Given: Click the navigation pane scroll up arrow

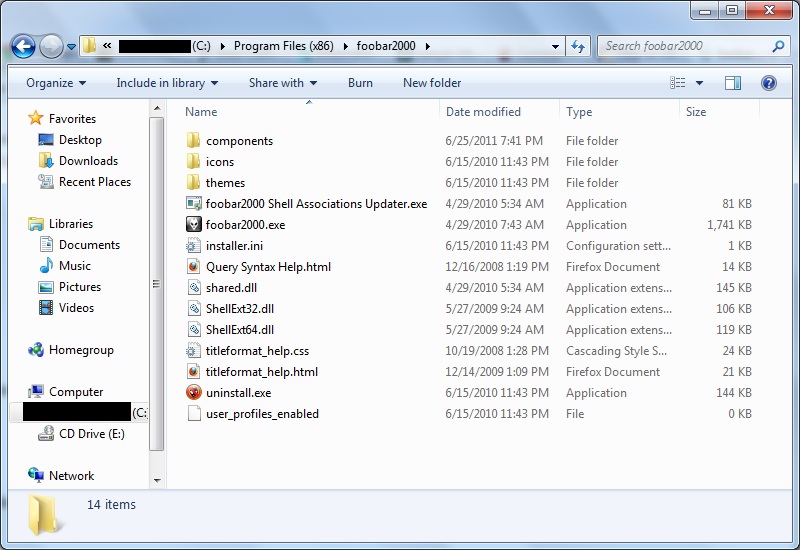Looking at the screenshot, I should pos(157,108).
